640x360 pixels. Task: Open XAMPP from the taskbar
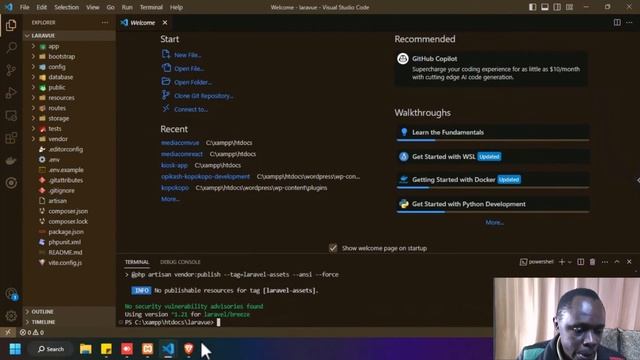click(x=147, y=349)
